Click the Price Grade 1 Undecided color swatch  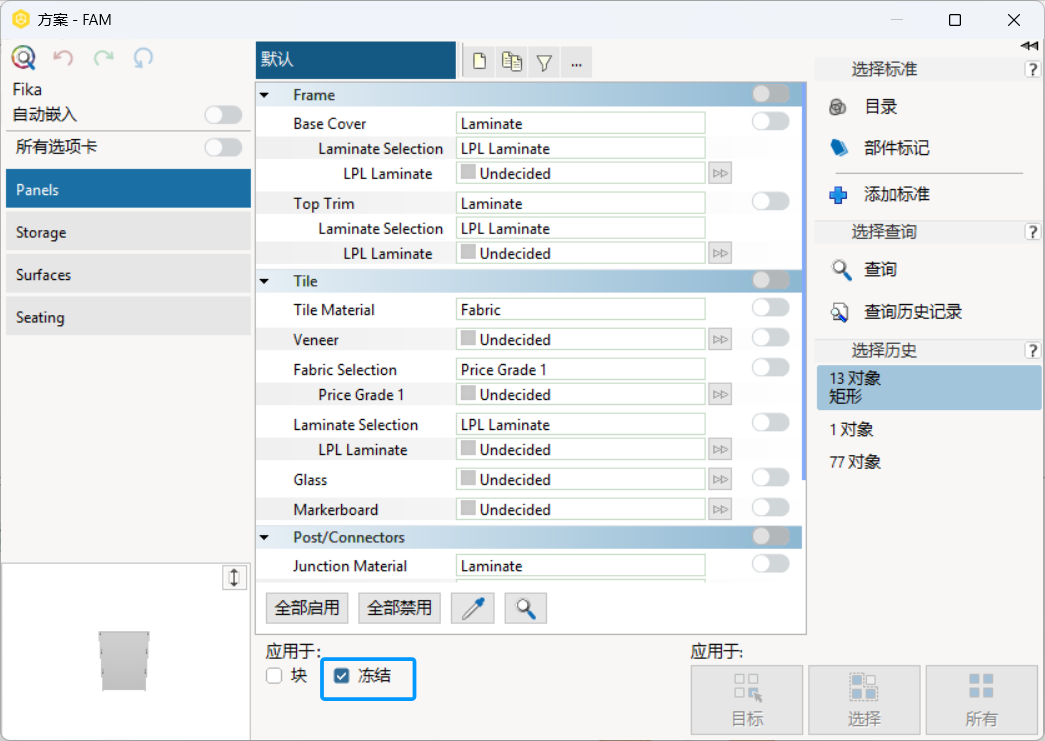pyautogui.click(x=469, y=394)
